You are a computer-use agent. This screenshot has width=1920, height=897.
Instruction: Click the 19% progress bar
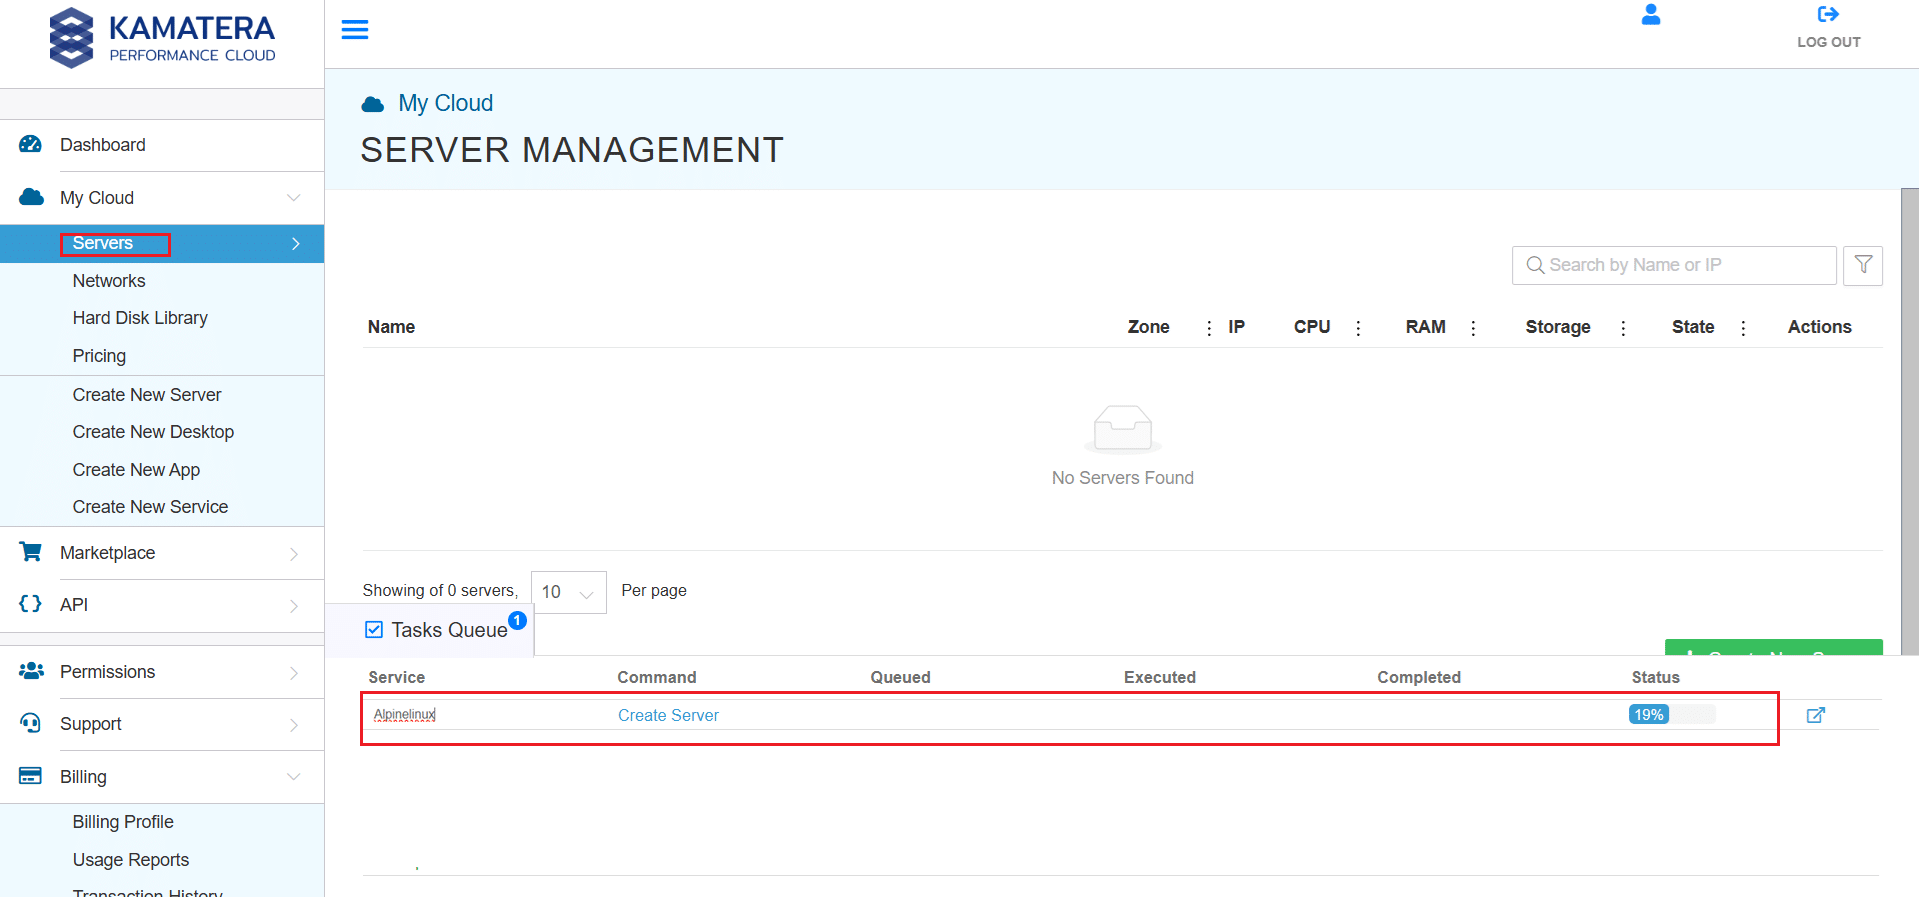click(x=1672, y=714)
